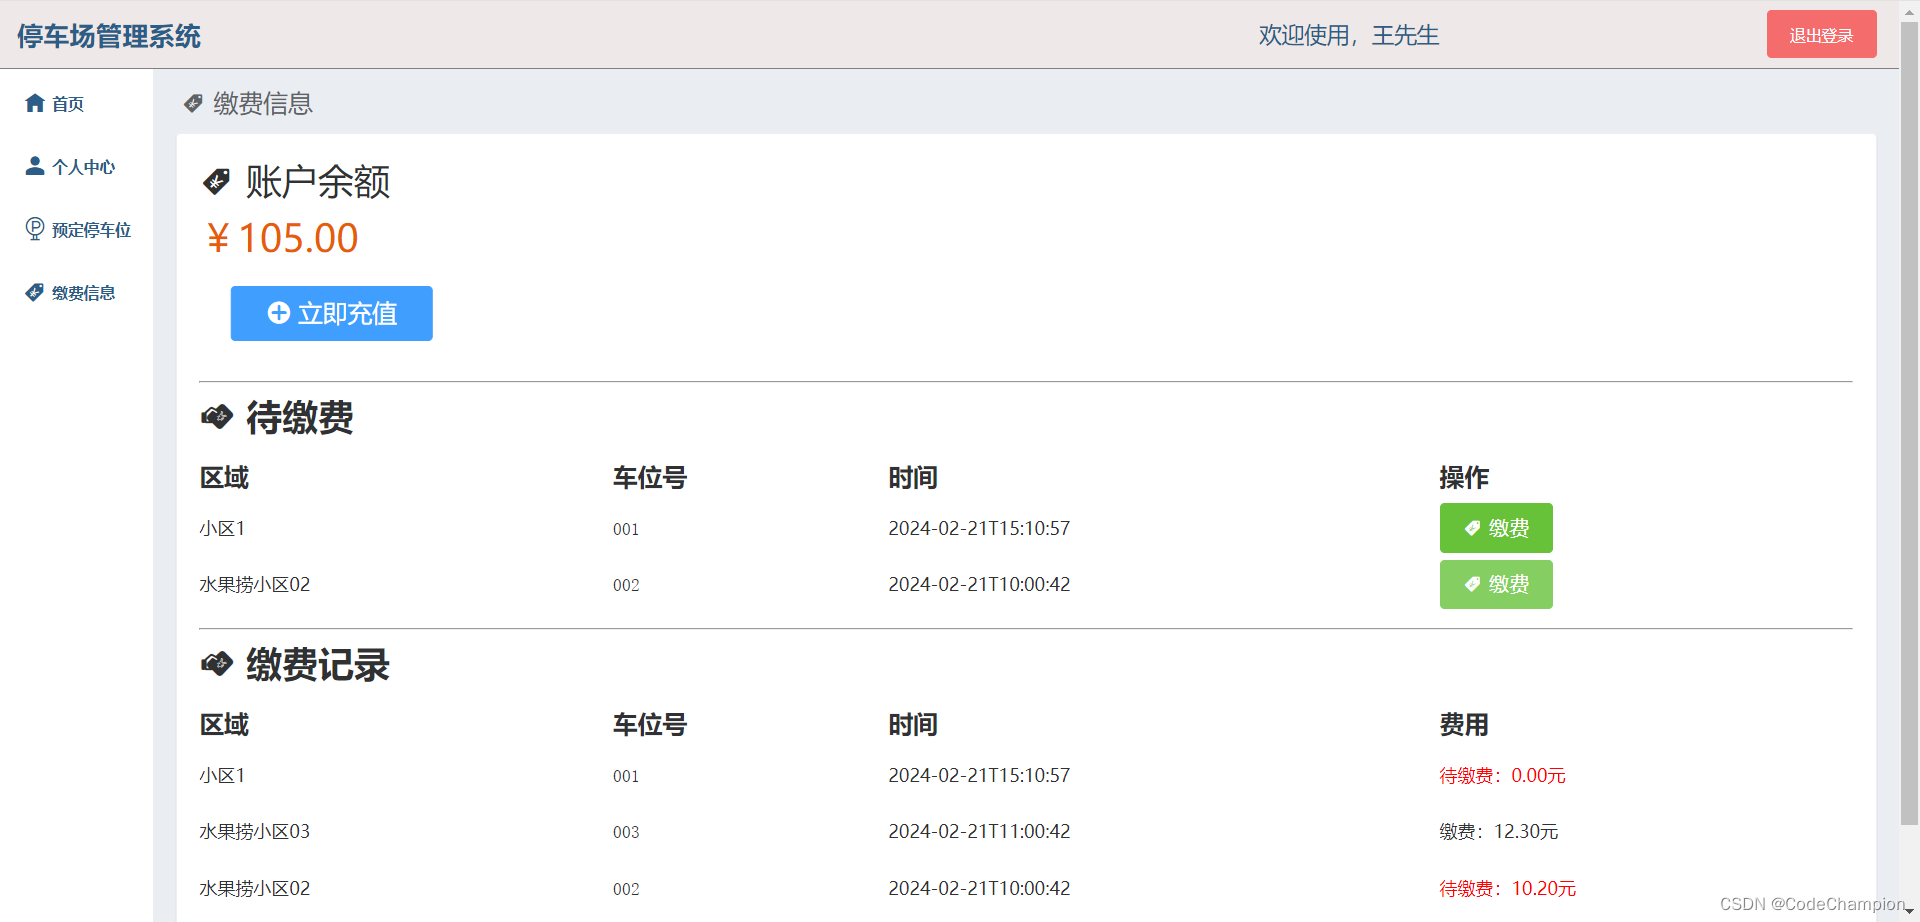Select 缴费信息 in the sidebar menu

[x=84, y=293]
